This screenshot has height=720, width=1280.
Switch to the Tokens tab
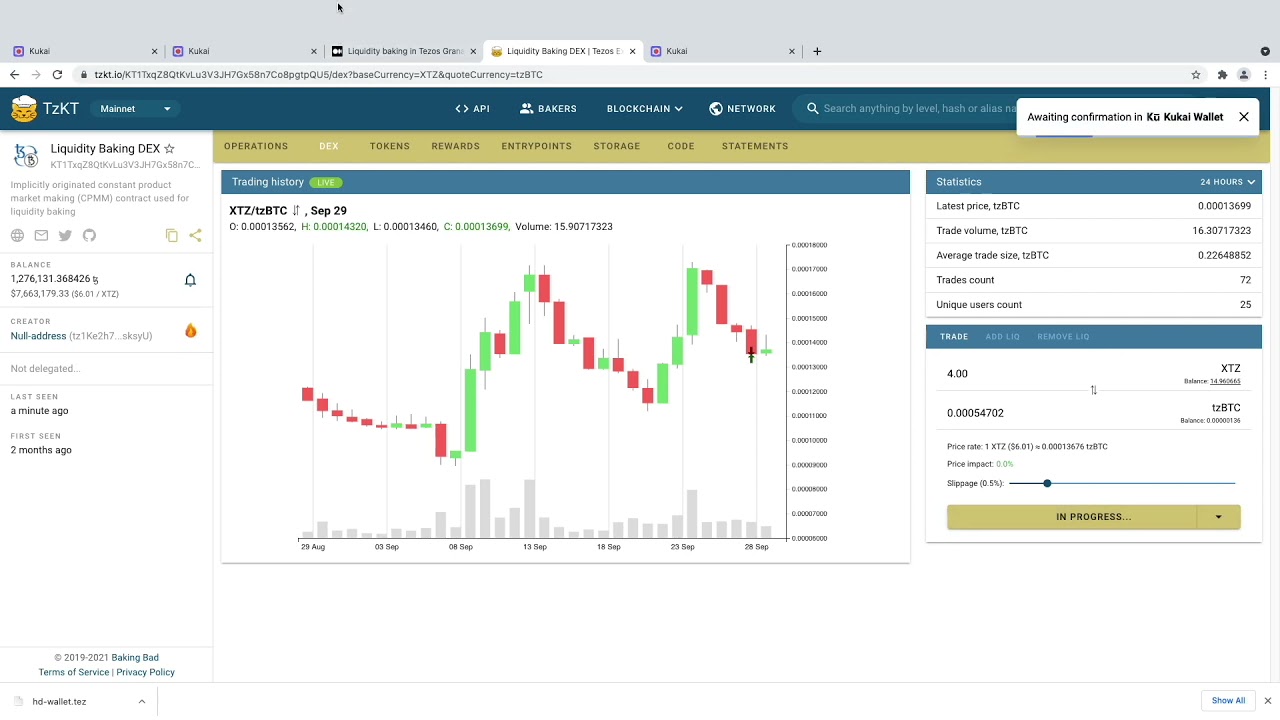(390, 146)
